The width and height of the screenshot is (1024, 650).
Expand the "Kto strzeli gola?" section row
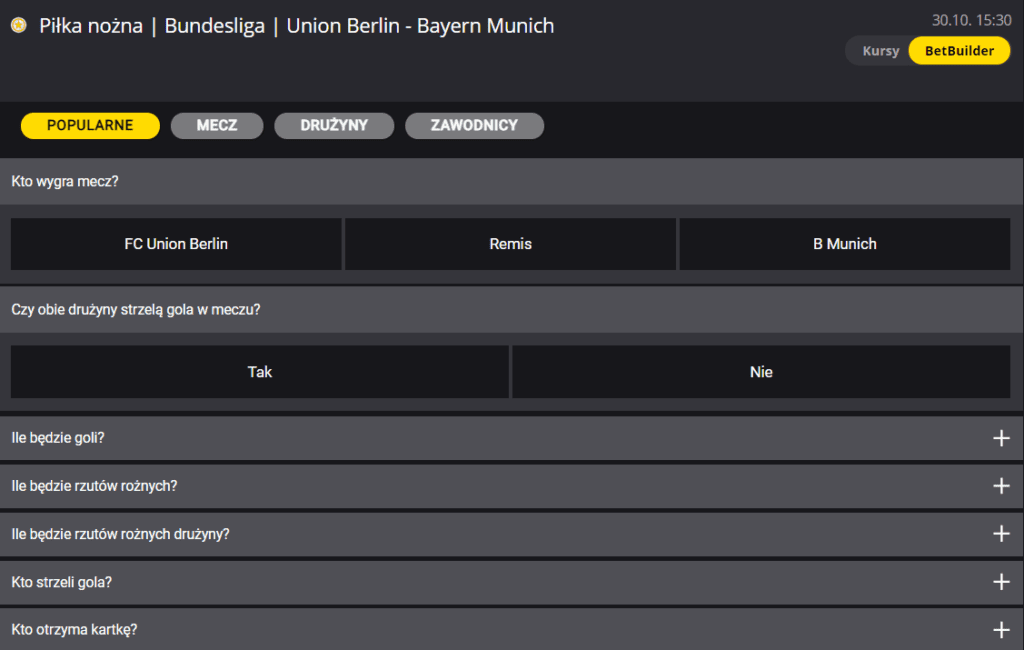[x=511, y=581]
